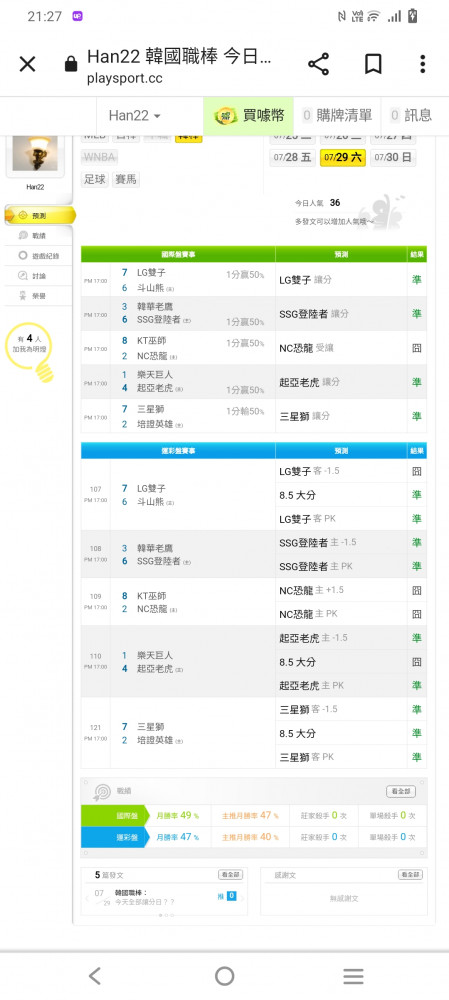Tap the site security lock icon

tap(71, 64)
